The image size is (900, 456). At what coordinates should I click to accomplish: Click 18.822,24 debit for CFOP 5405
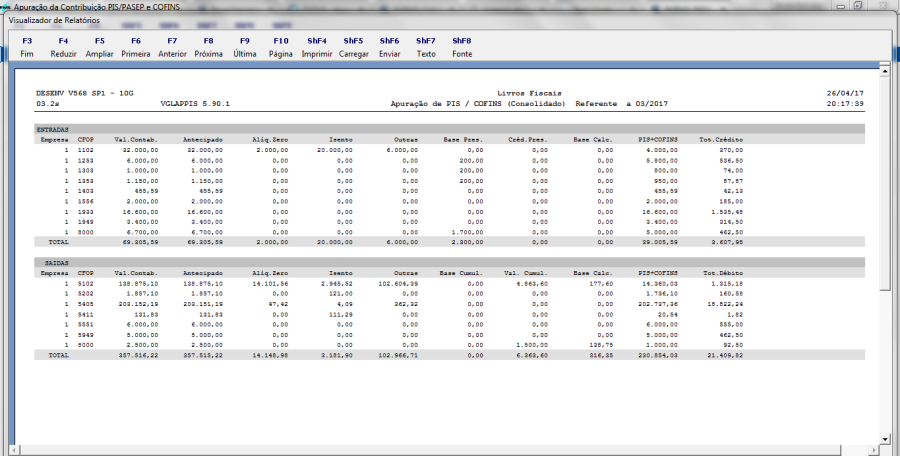725,304
